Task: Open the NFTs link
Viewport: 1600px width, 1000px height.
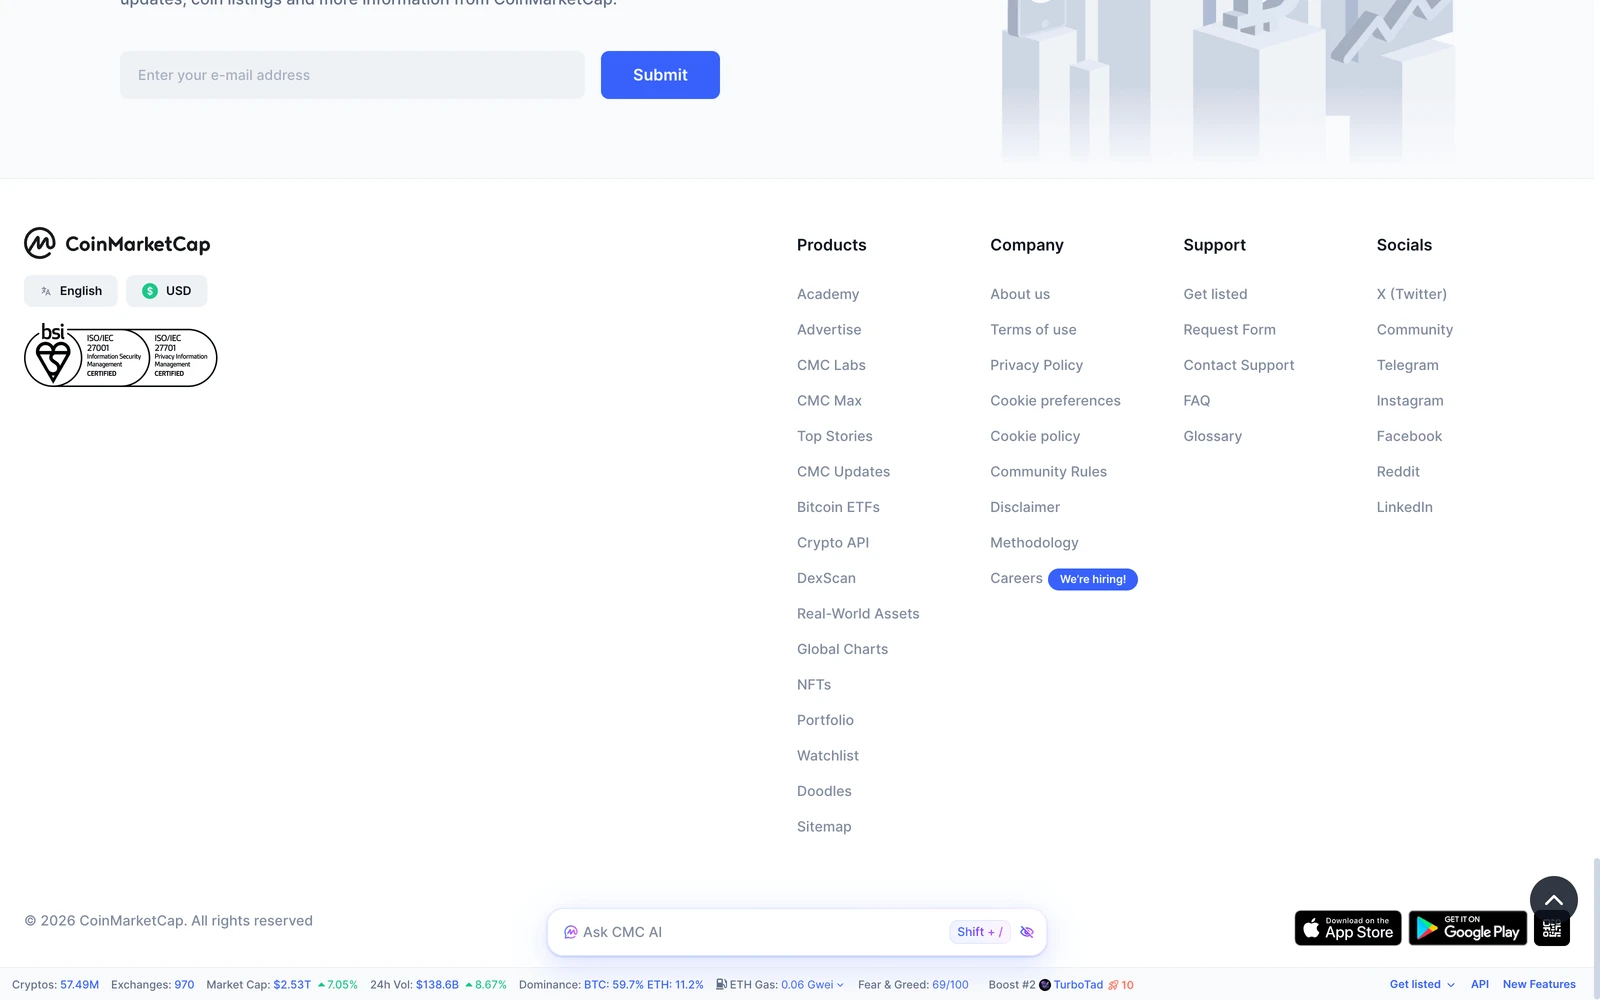Action: coord(814,685)
